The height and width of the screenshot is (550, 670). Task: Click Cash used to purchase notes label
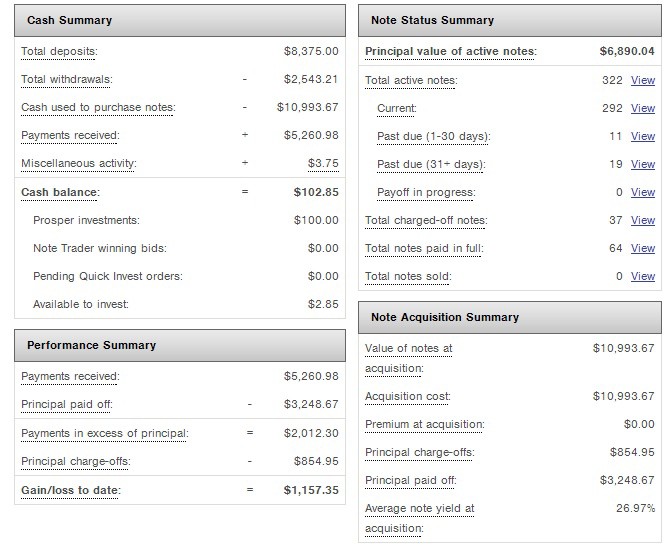pos(98,107)
